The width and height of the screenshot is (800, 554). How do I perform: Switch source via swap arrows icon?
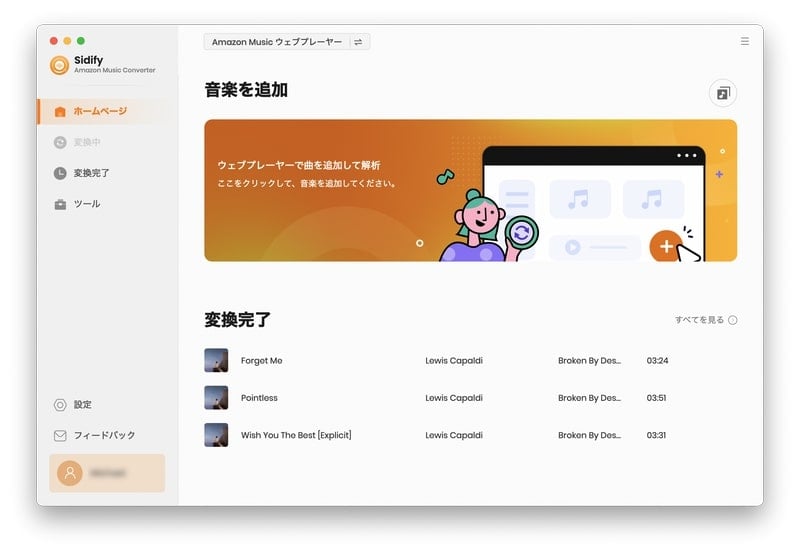358,42
